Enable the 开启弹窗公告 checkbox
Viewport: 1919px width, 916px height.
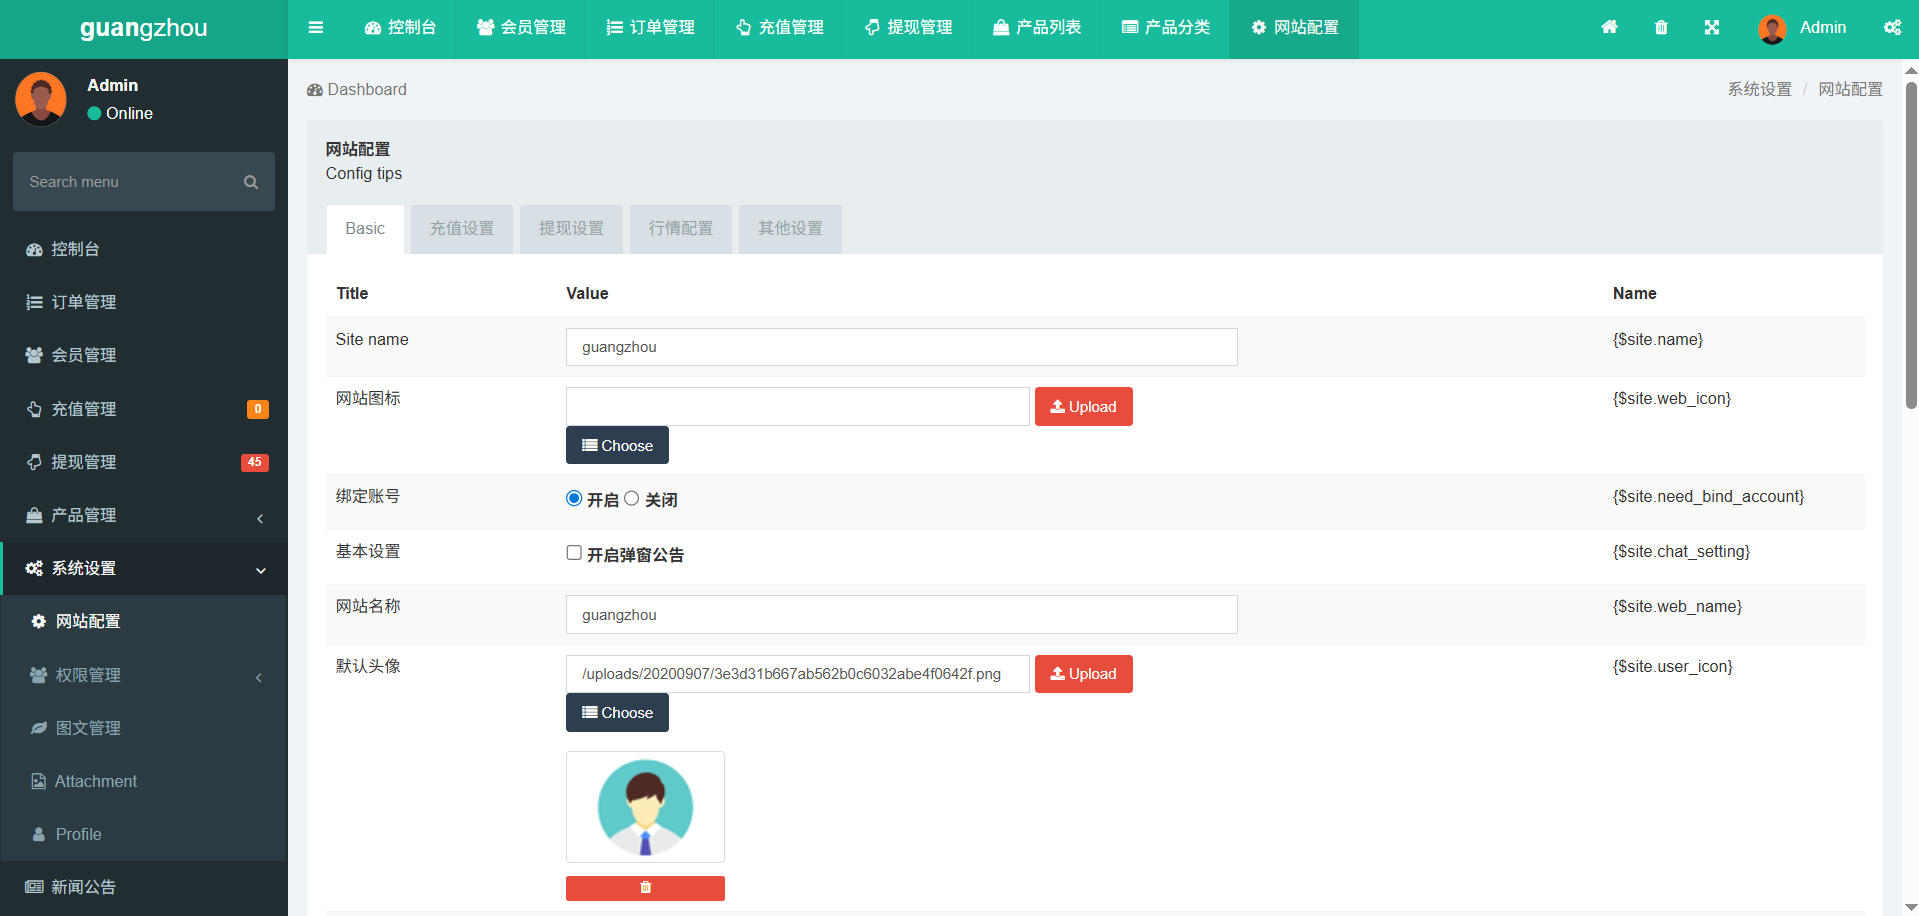click(x=574, y=553)
